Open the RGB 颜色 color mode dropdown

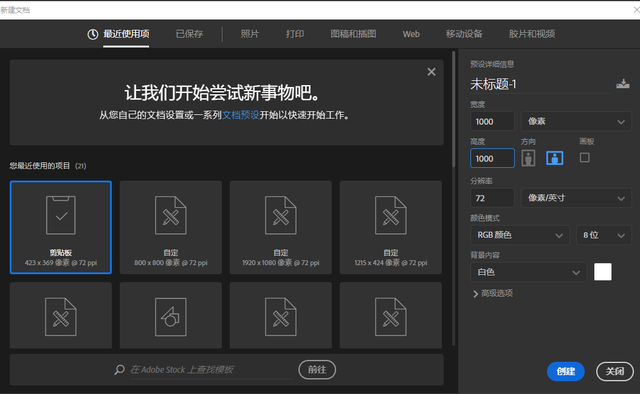point(520,235)
